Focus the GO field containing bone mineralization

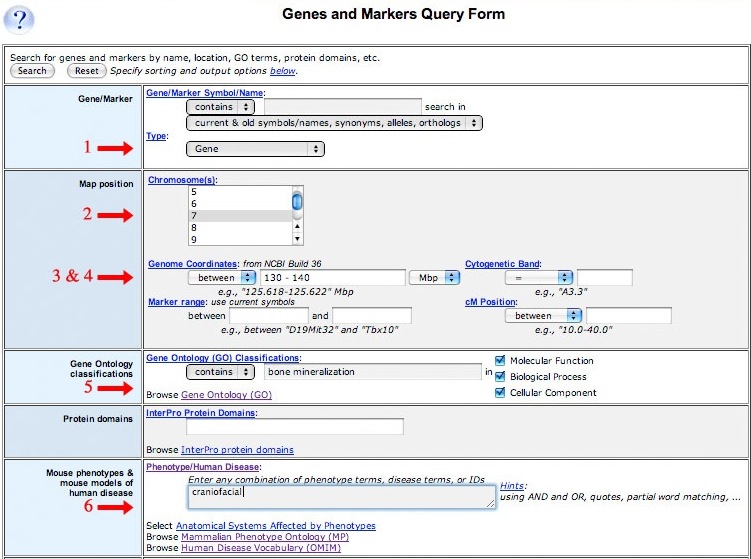click(373, 372)
